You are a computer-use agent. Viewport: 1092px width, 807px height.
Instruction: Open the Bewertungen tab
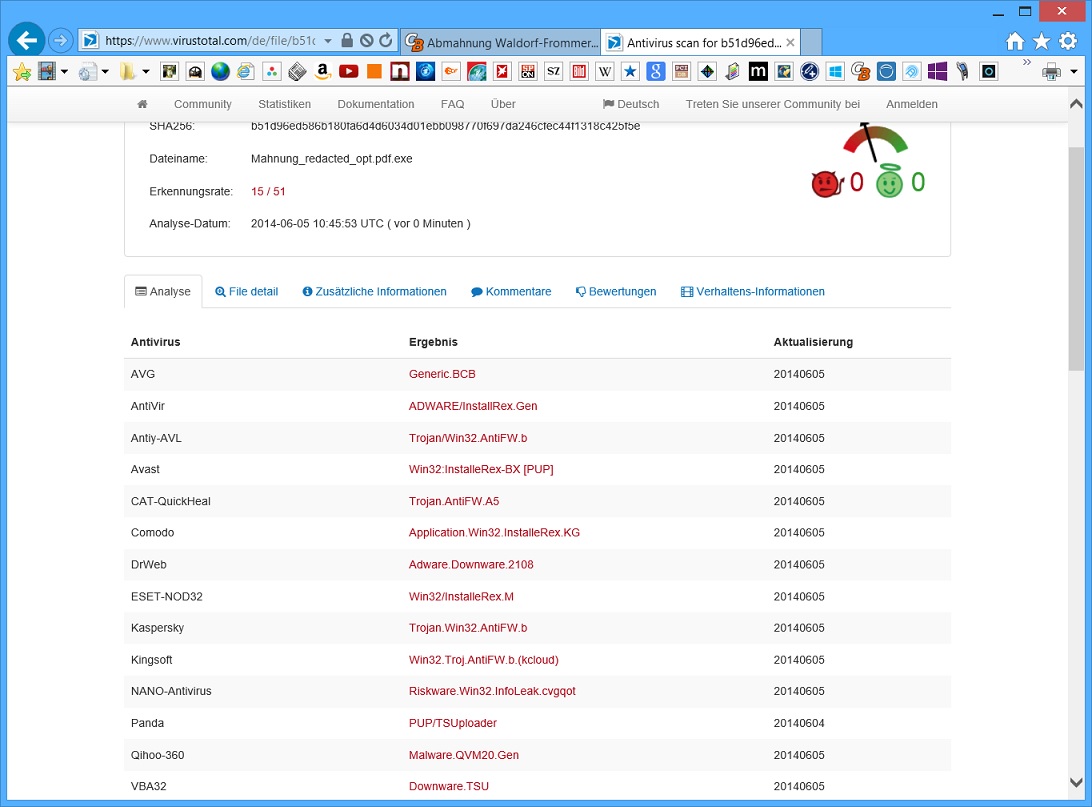coord(616,291)
